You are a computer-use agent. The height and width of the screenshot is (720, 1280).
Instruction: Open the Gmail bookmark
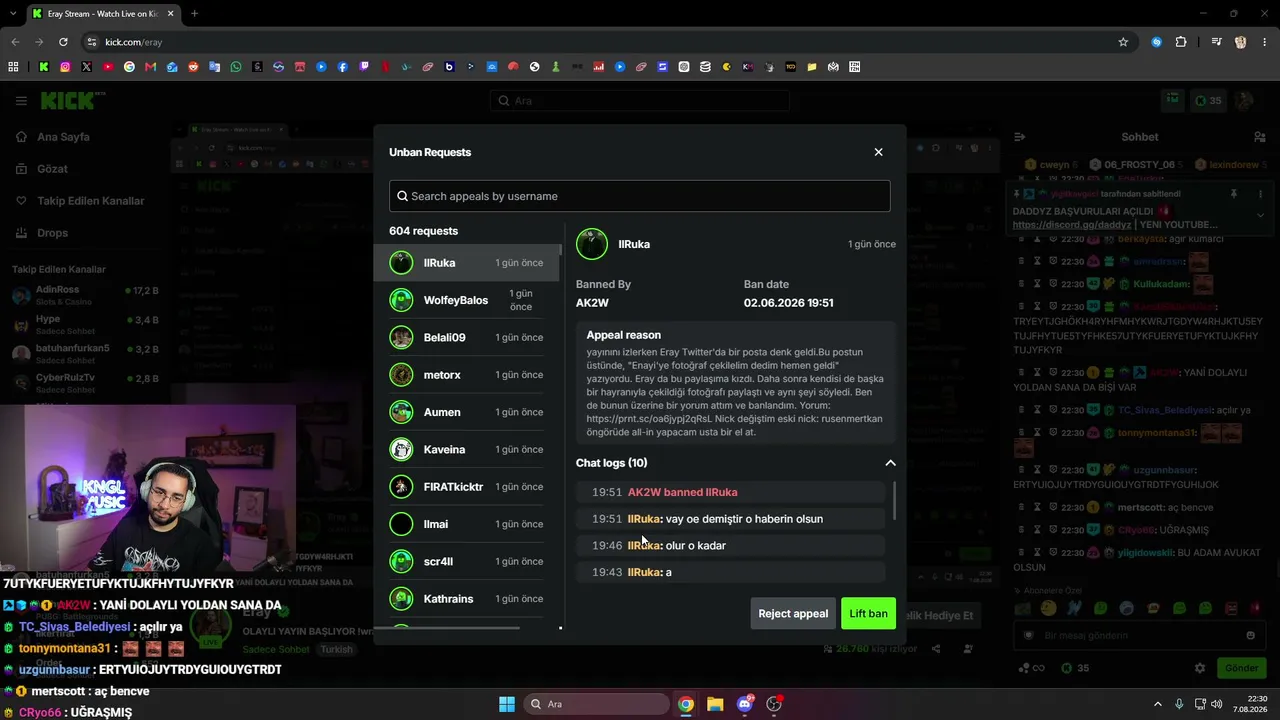coord(151,67)
